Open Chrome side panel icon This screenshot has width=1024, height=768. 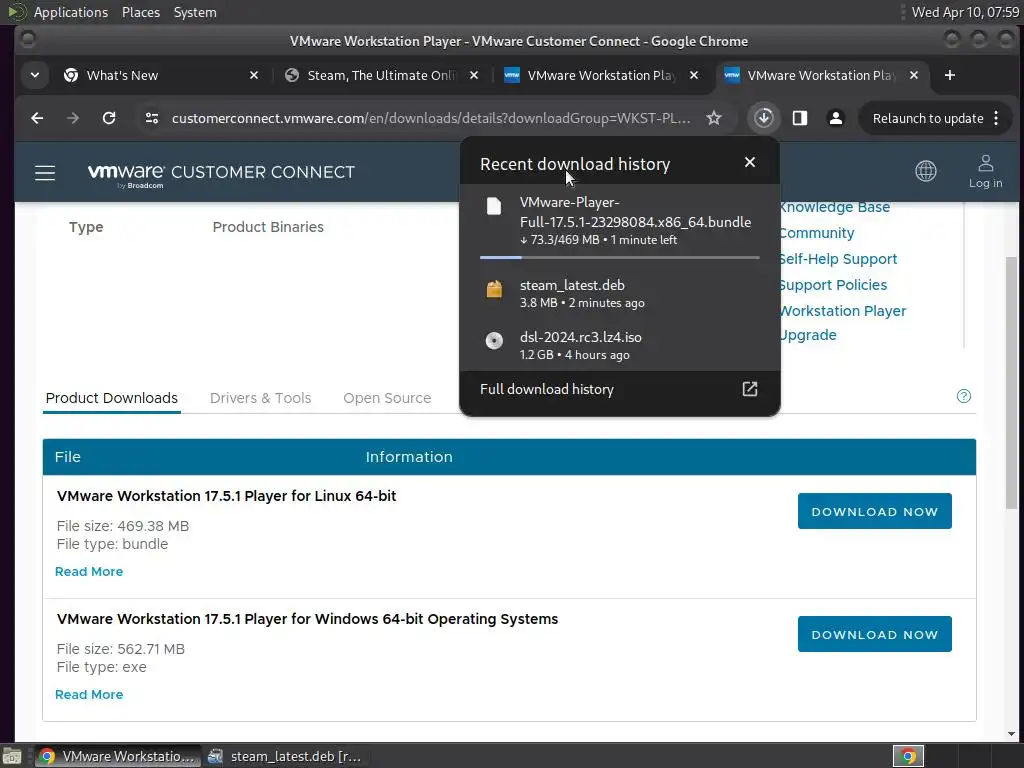coord(800,118)
